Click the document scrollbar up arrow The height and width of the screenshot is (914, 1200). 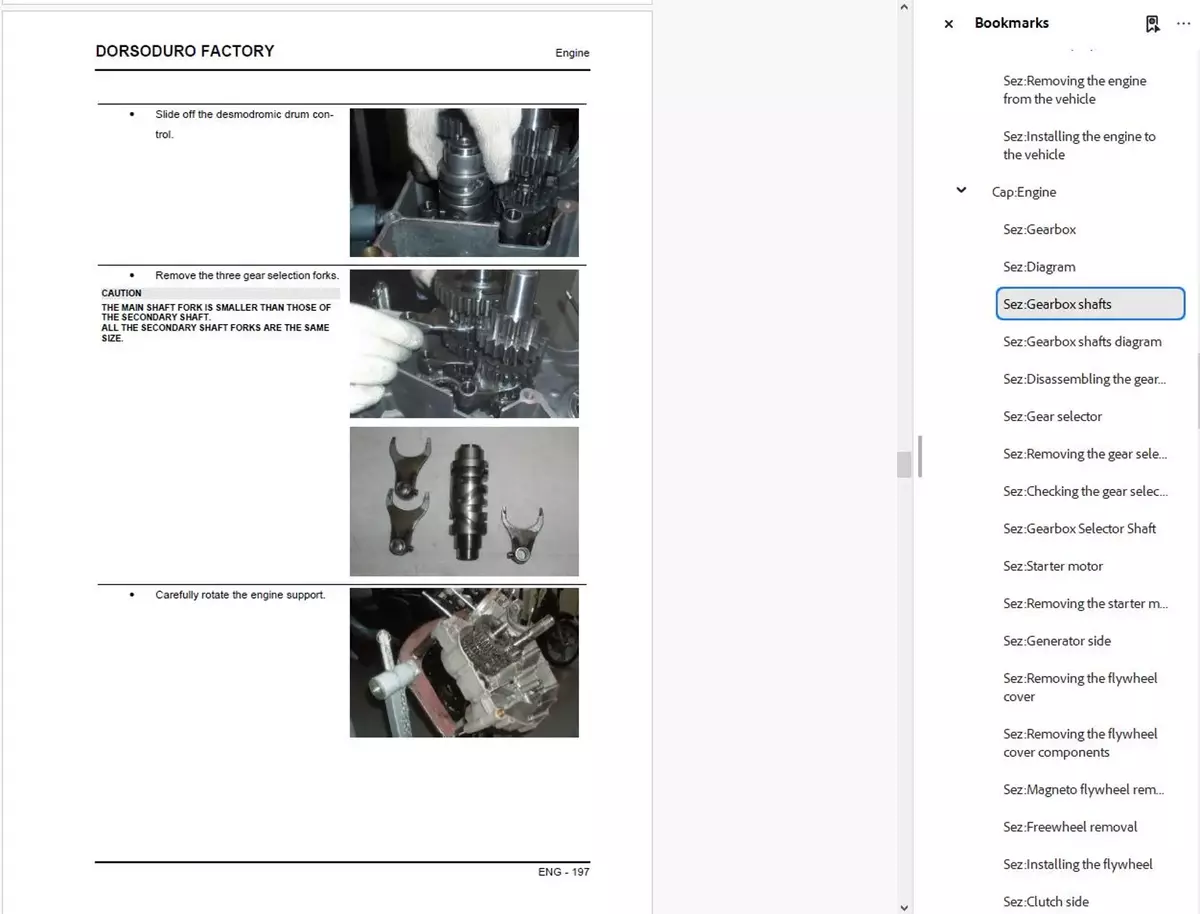click(x=904, y=7)
